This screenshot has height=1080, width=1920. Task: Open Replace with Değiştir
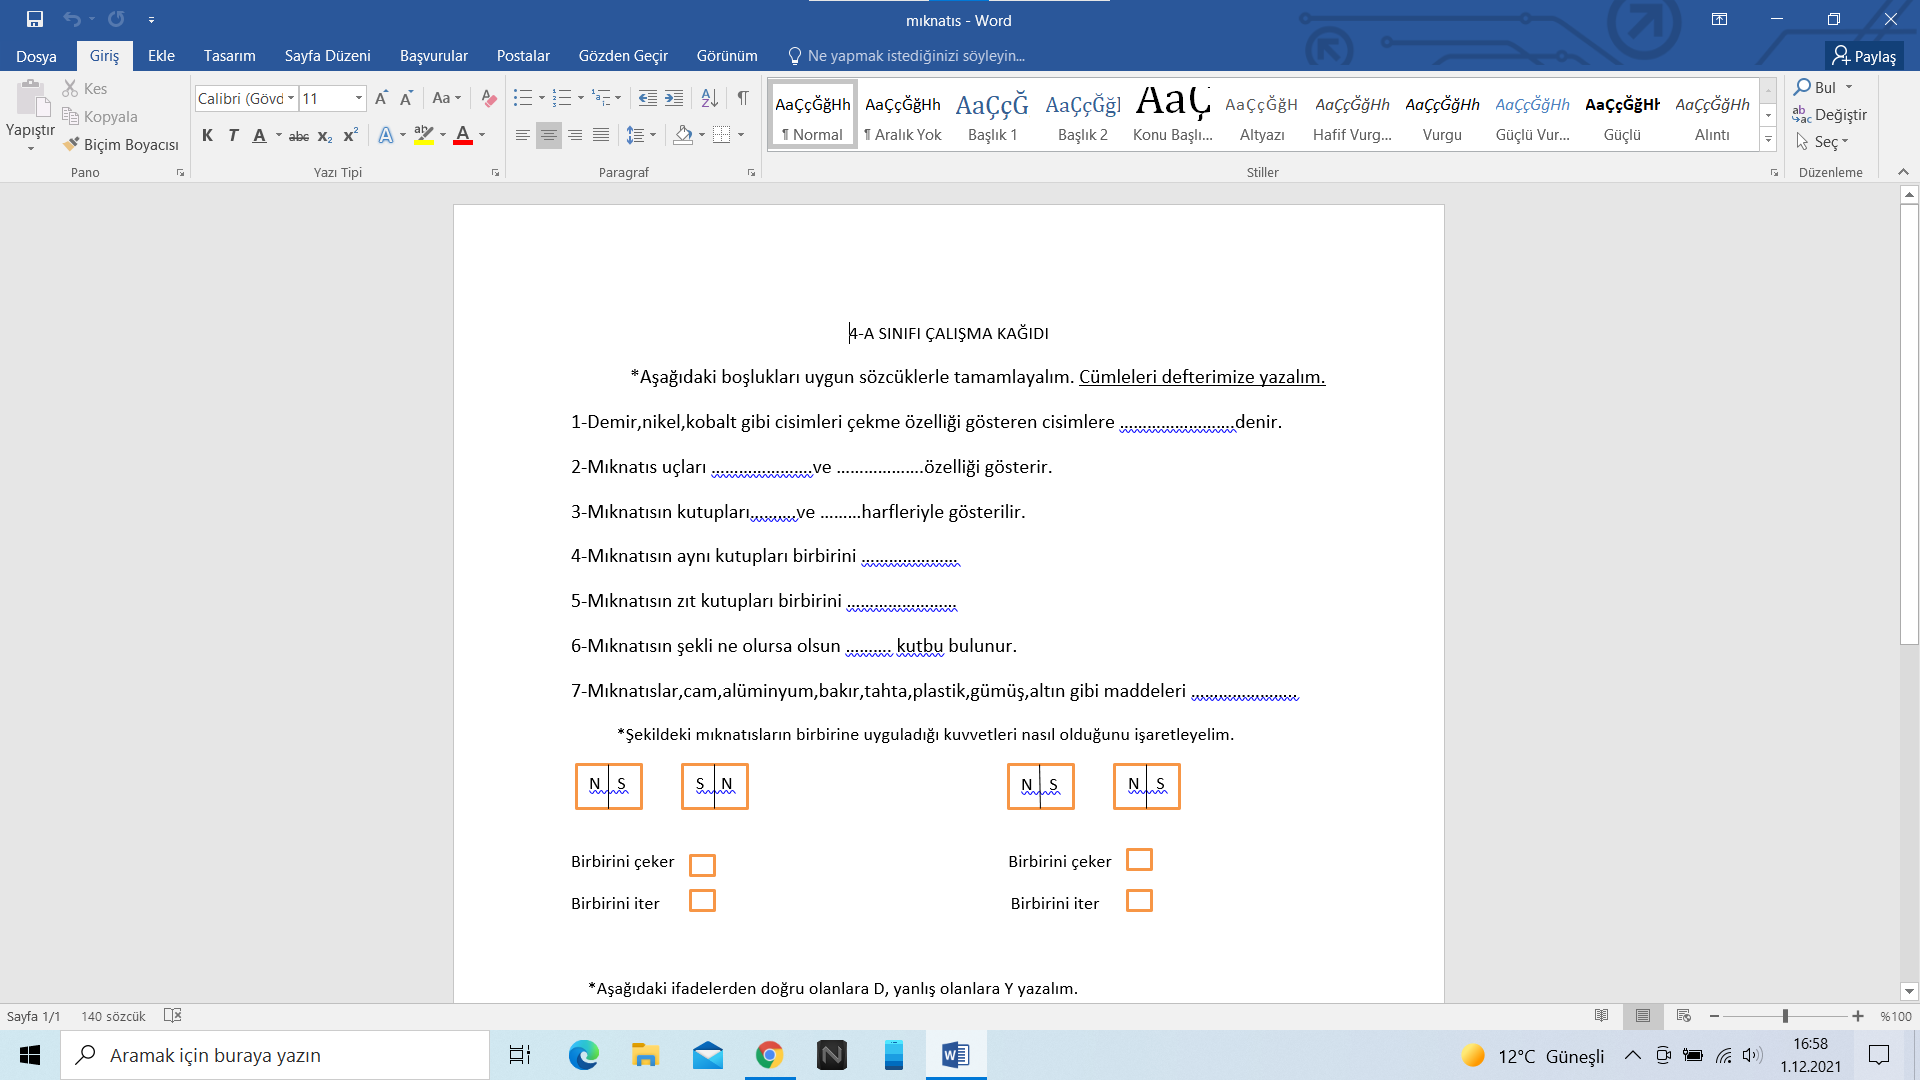coord(1829,115)
